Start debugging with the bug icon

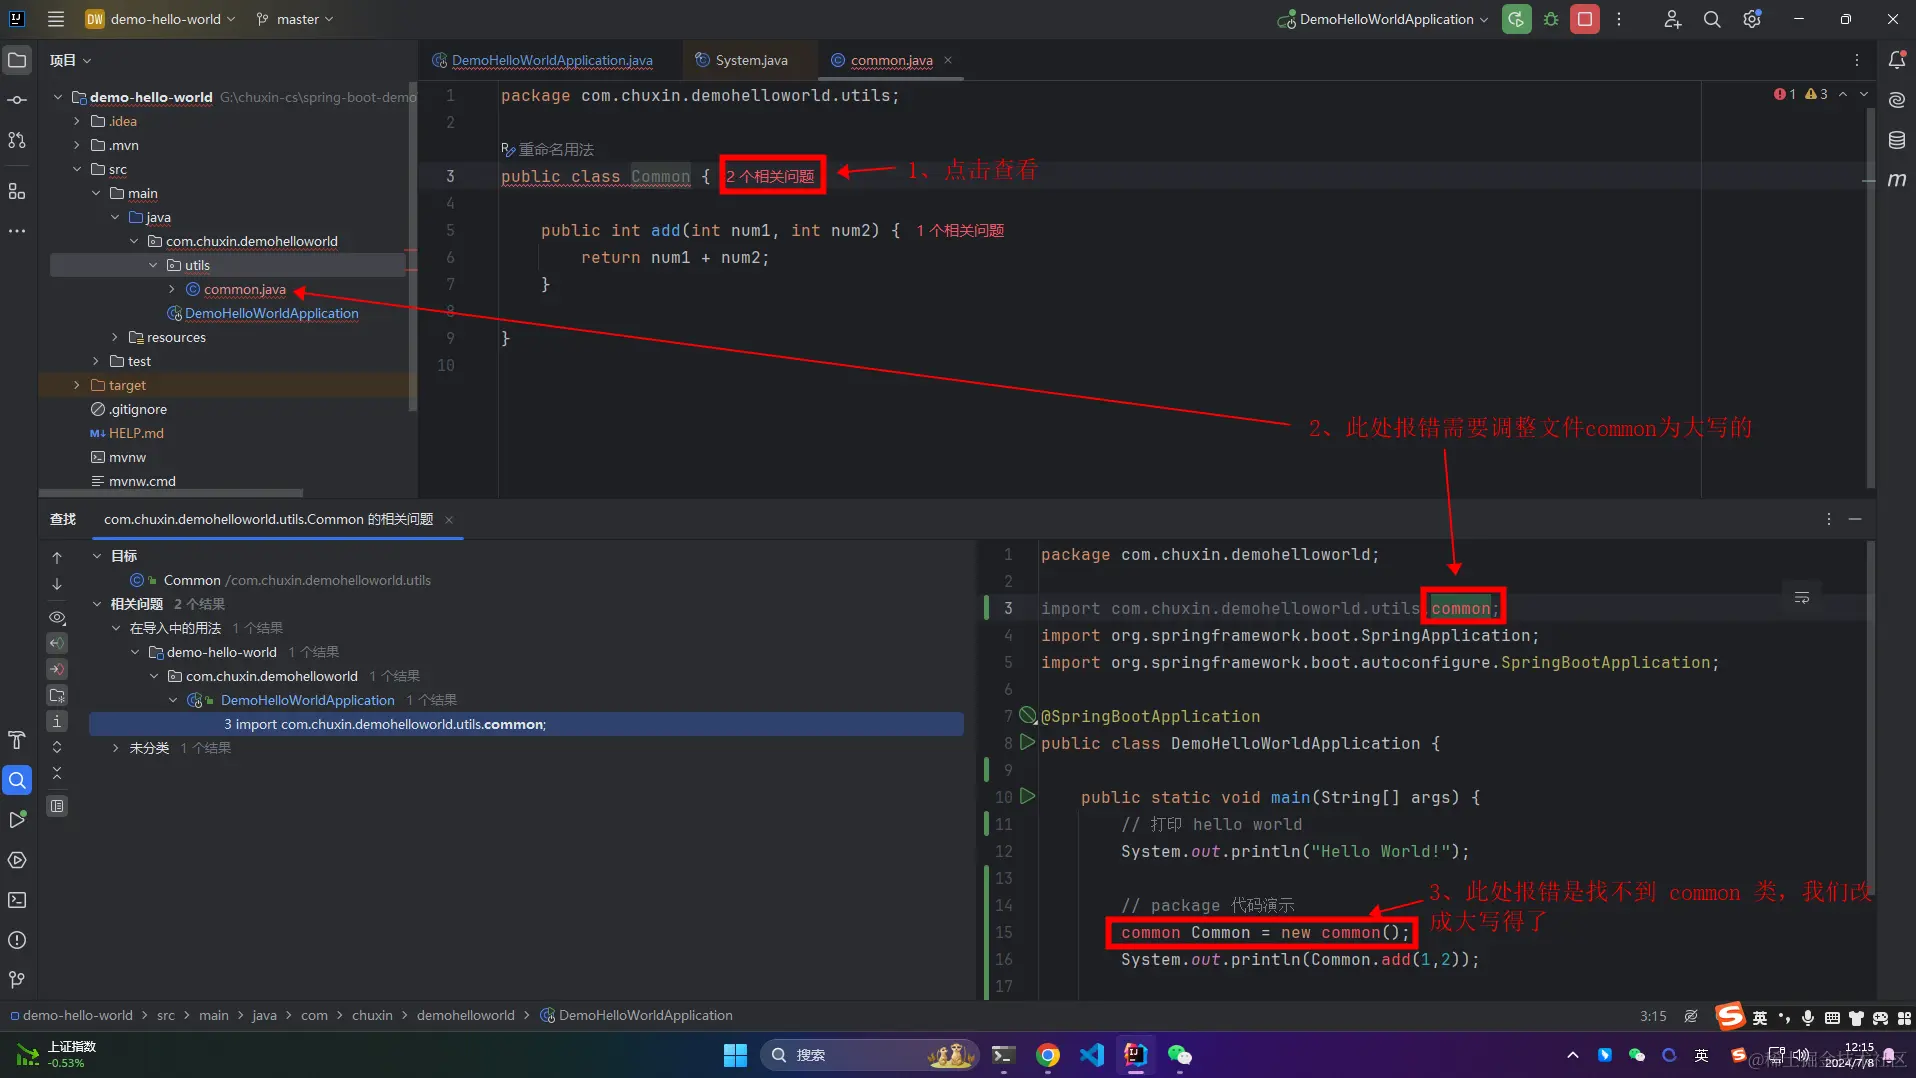click(1551, 19)
